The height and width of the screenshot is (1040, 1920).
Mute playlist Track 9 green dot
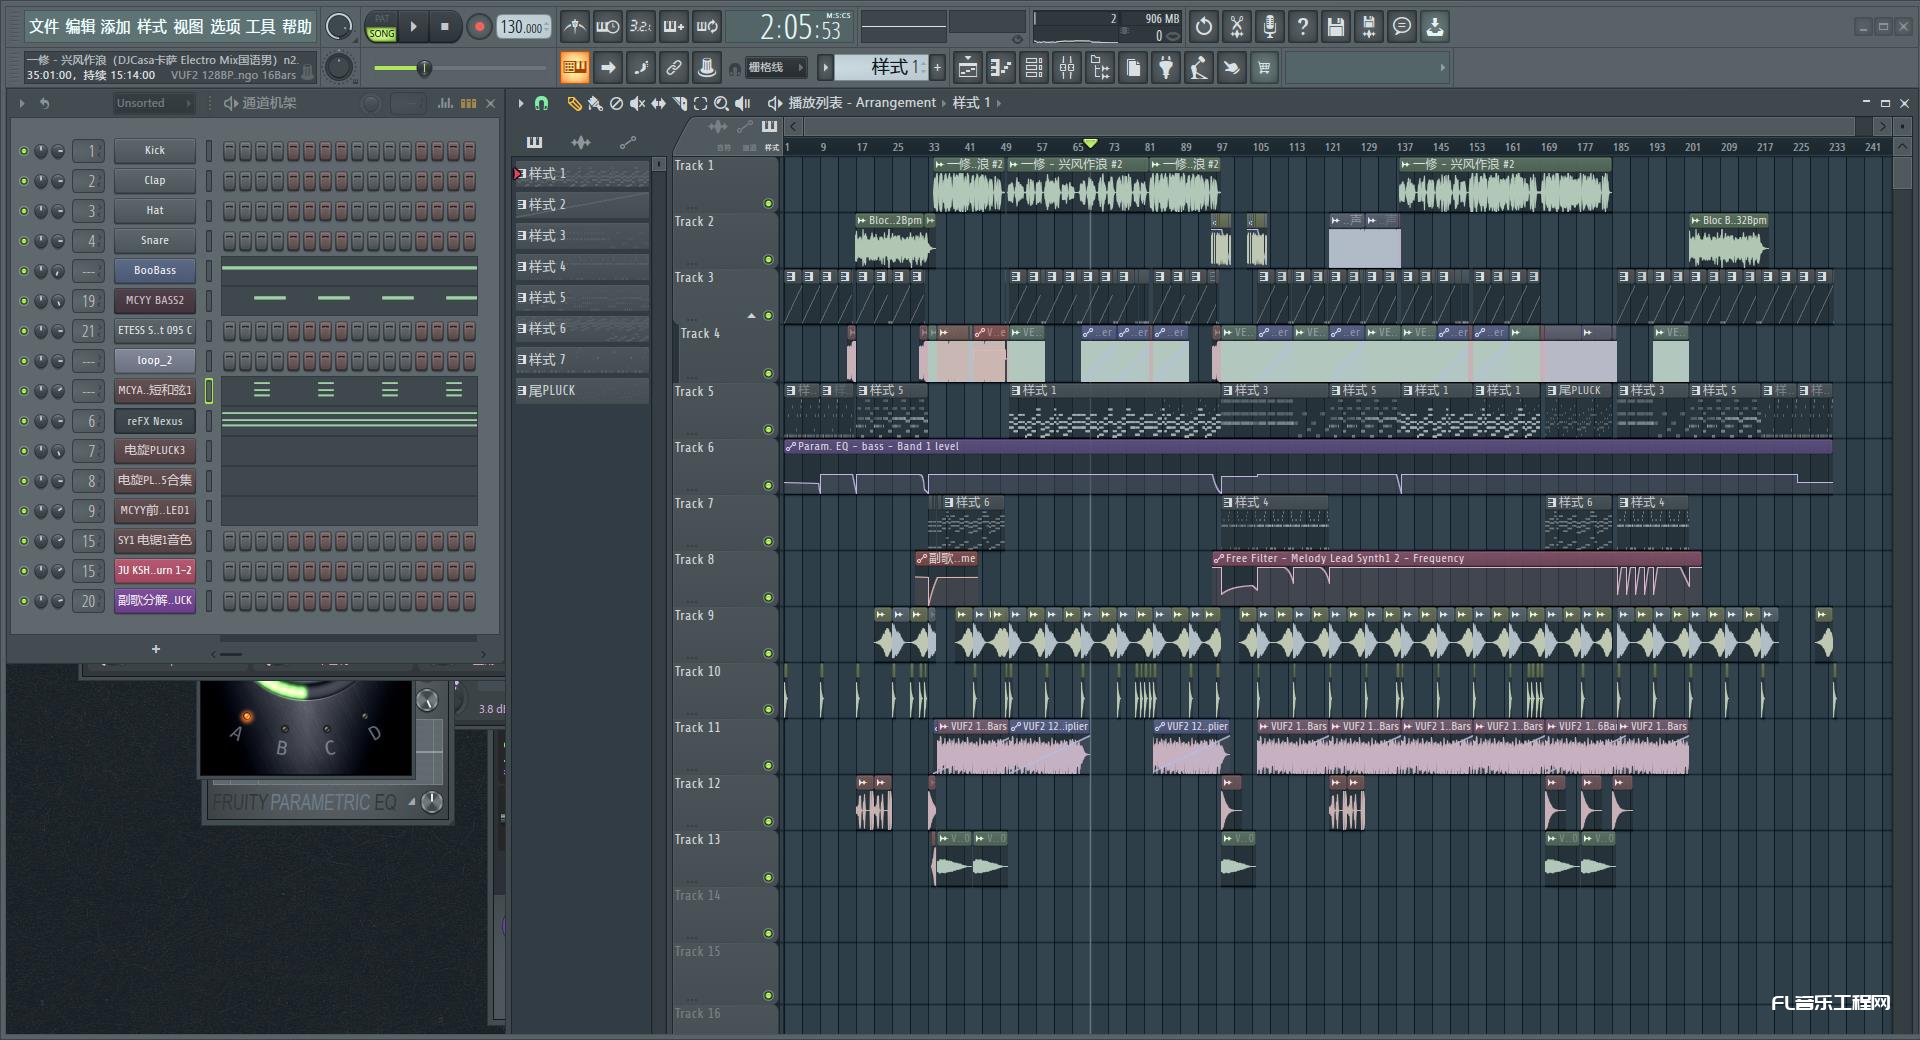(x=768, y=653)
